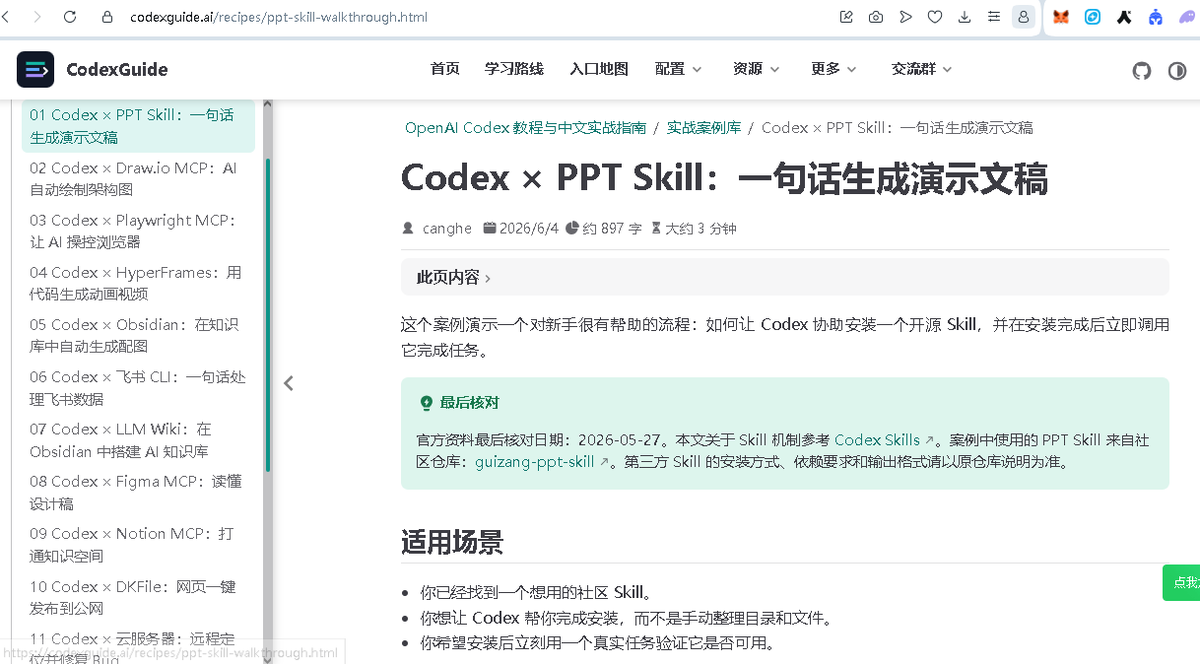This screenshot has height=664, width=1200.
Task: Open the guizang-ppt-skill repository link
Action: click(x=542, y=462)
